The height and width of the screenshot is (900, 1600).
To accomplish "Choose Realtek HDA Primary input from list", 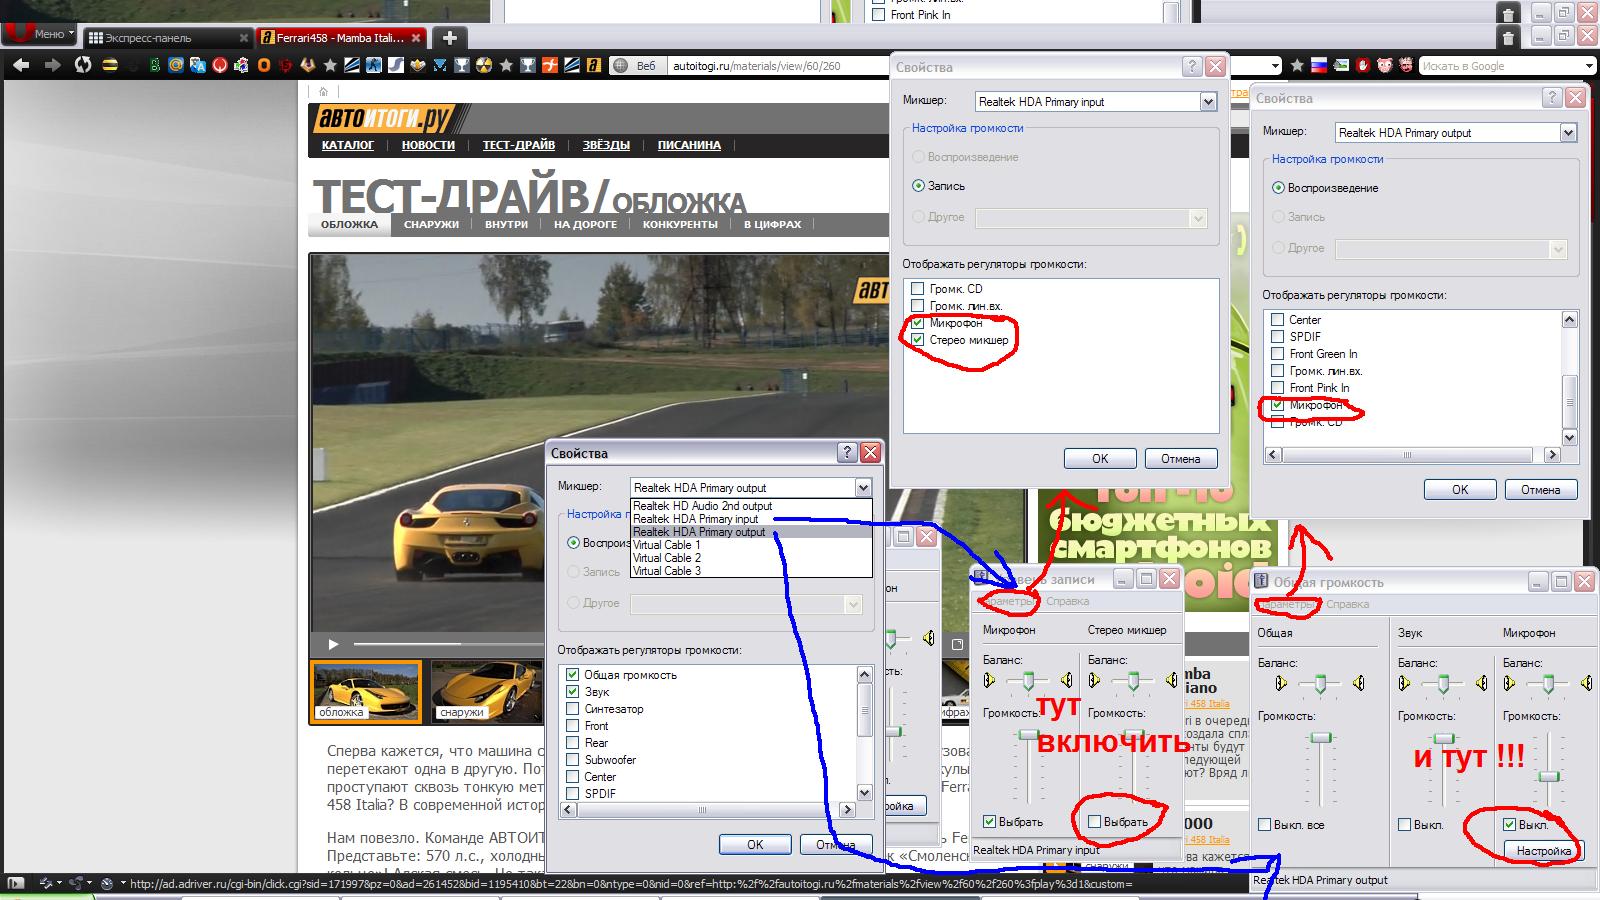I will [x=696, y=519].
